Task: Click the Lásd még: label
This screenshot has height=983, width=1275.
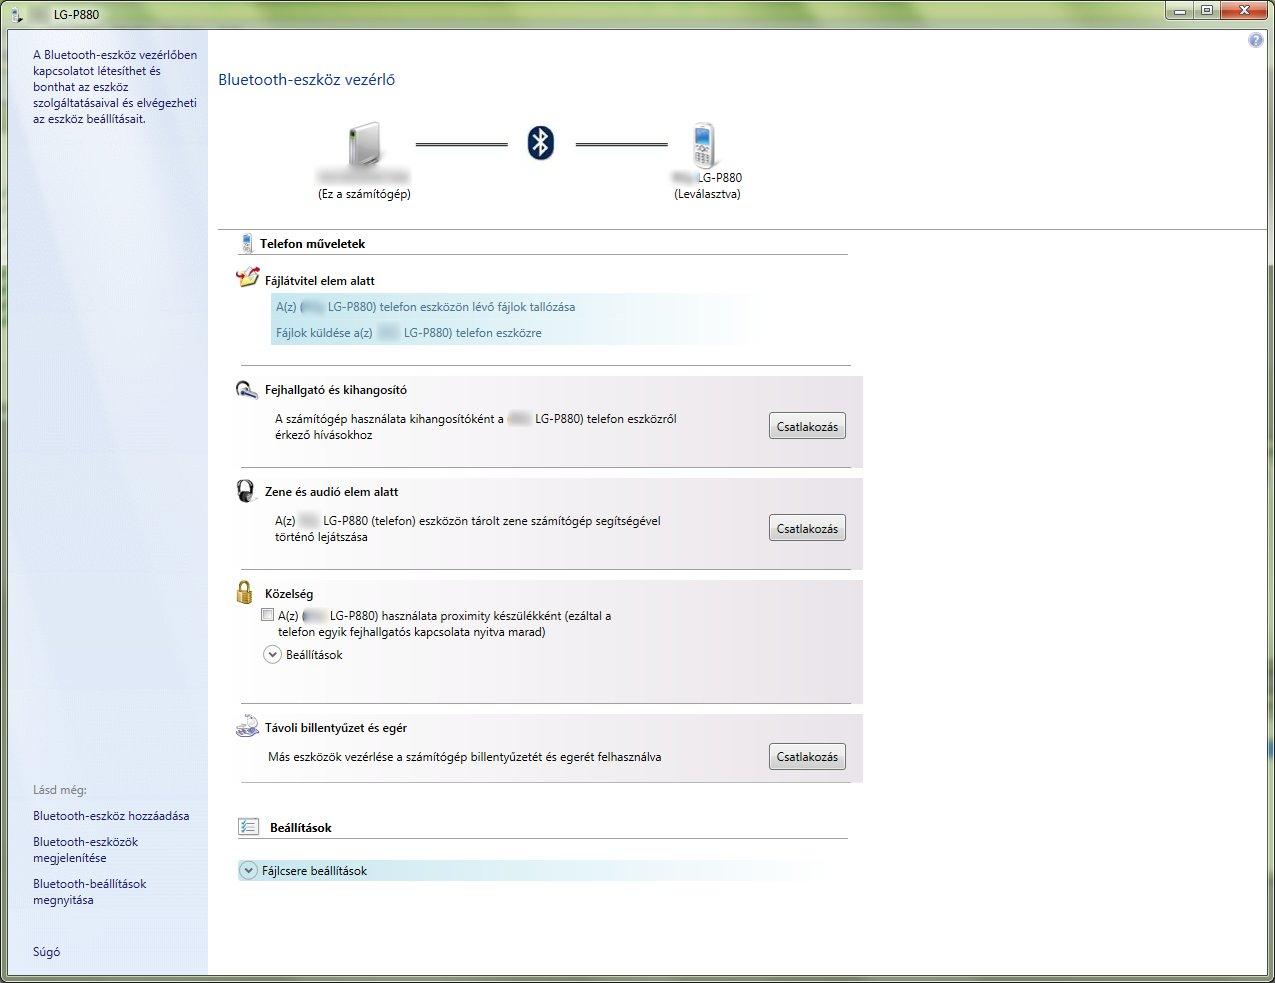Action: point(60,790)
